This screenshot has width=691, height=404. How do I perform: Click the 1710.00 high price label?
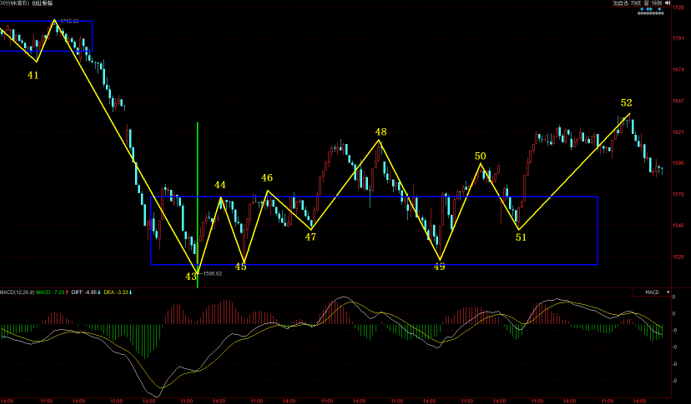(69, 20)
